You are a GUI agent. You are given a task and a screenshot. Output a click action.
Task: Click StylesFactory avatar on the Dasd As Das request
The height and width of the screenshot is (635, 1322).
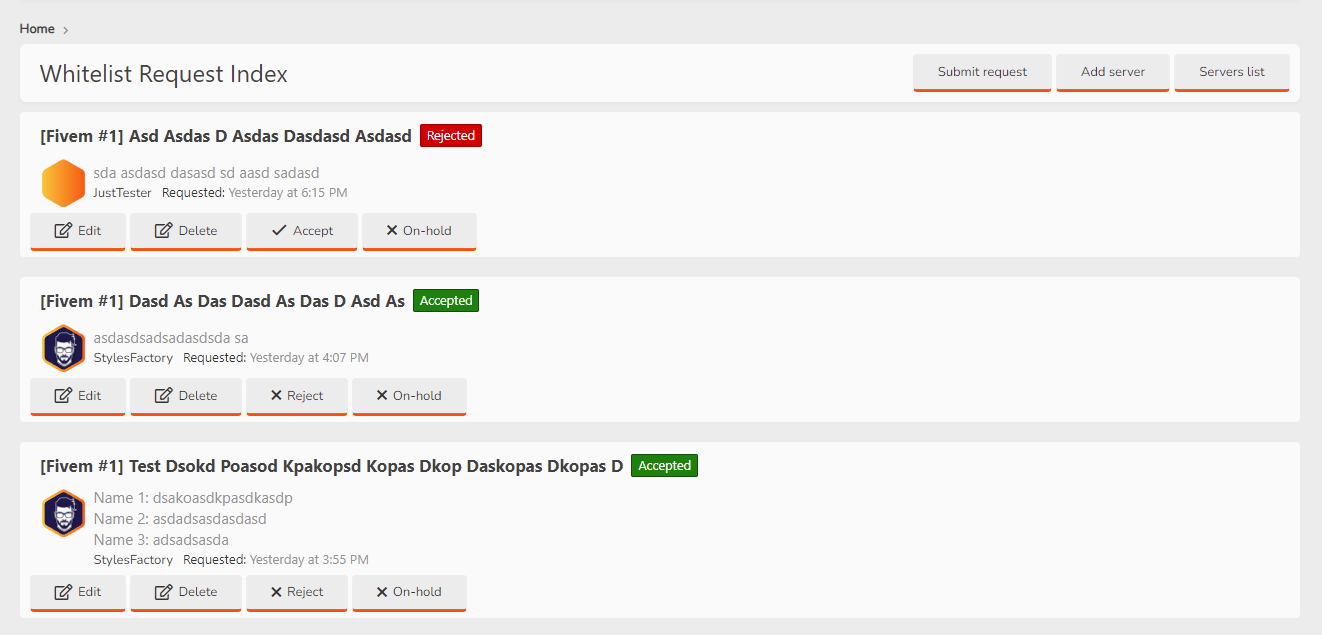click(63, 348)
